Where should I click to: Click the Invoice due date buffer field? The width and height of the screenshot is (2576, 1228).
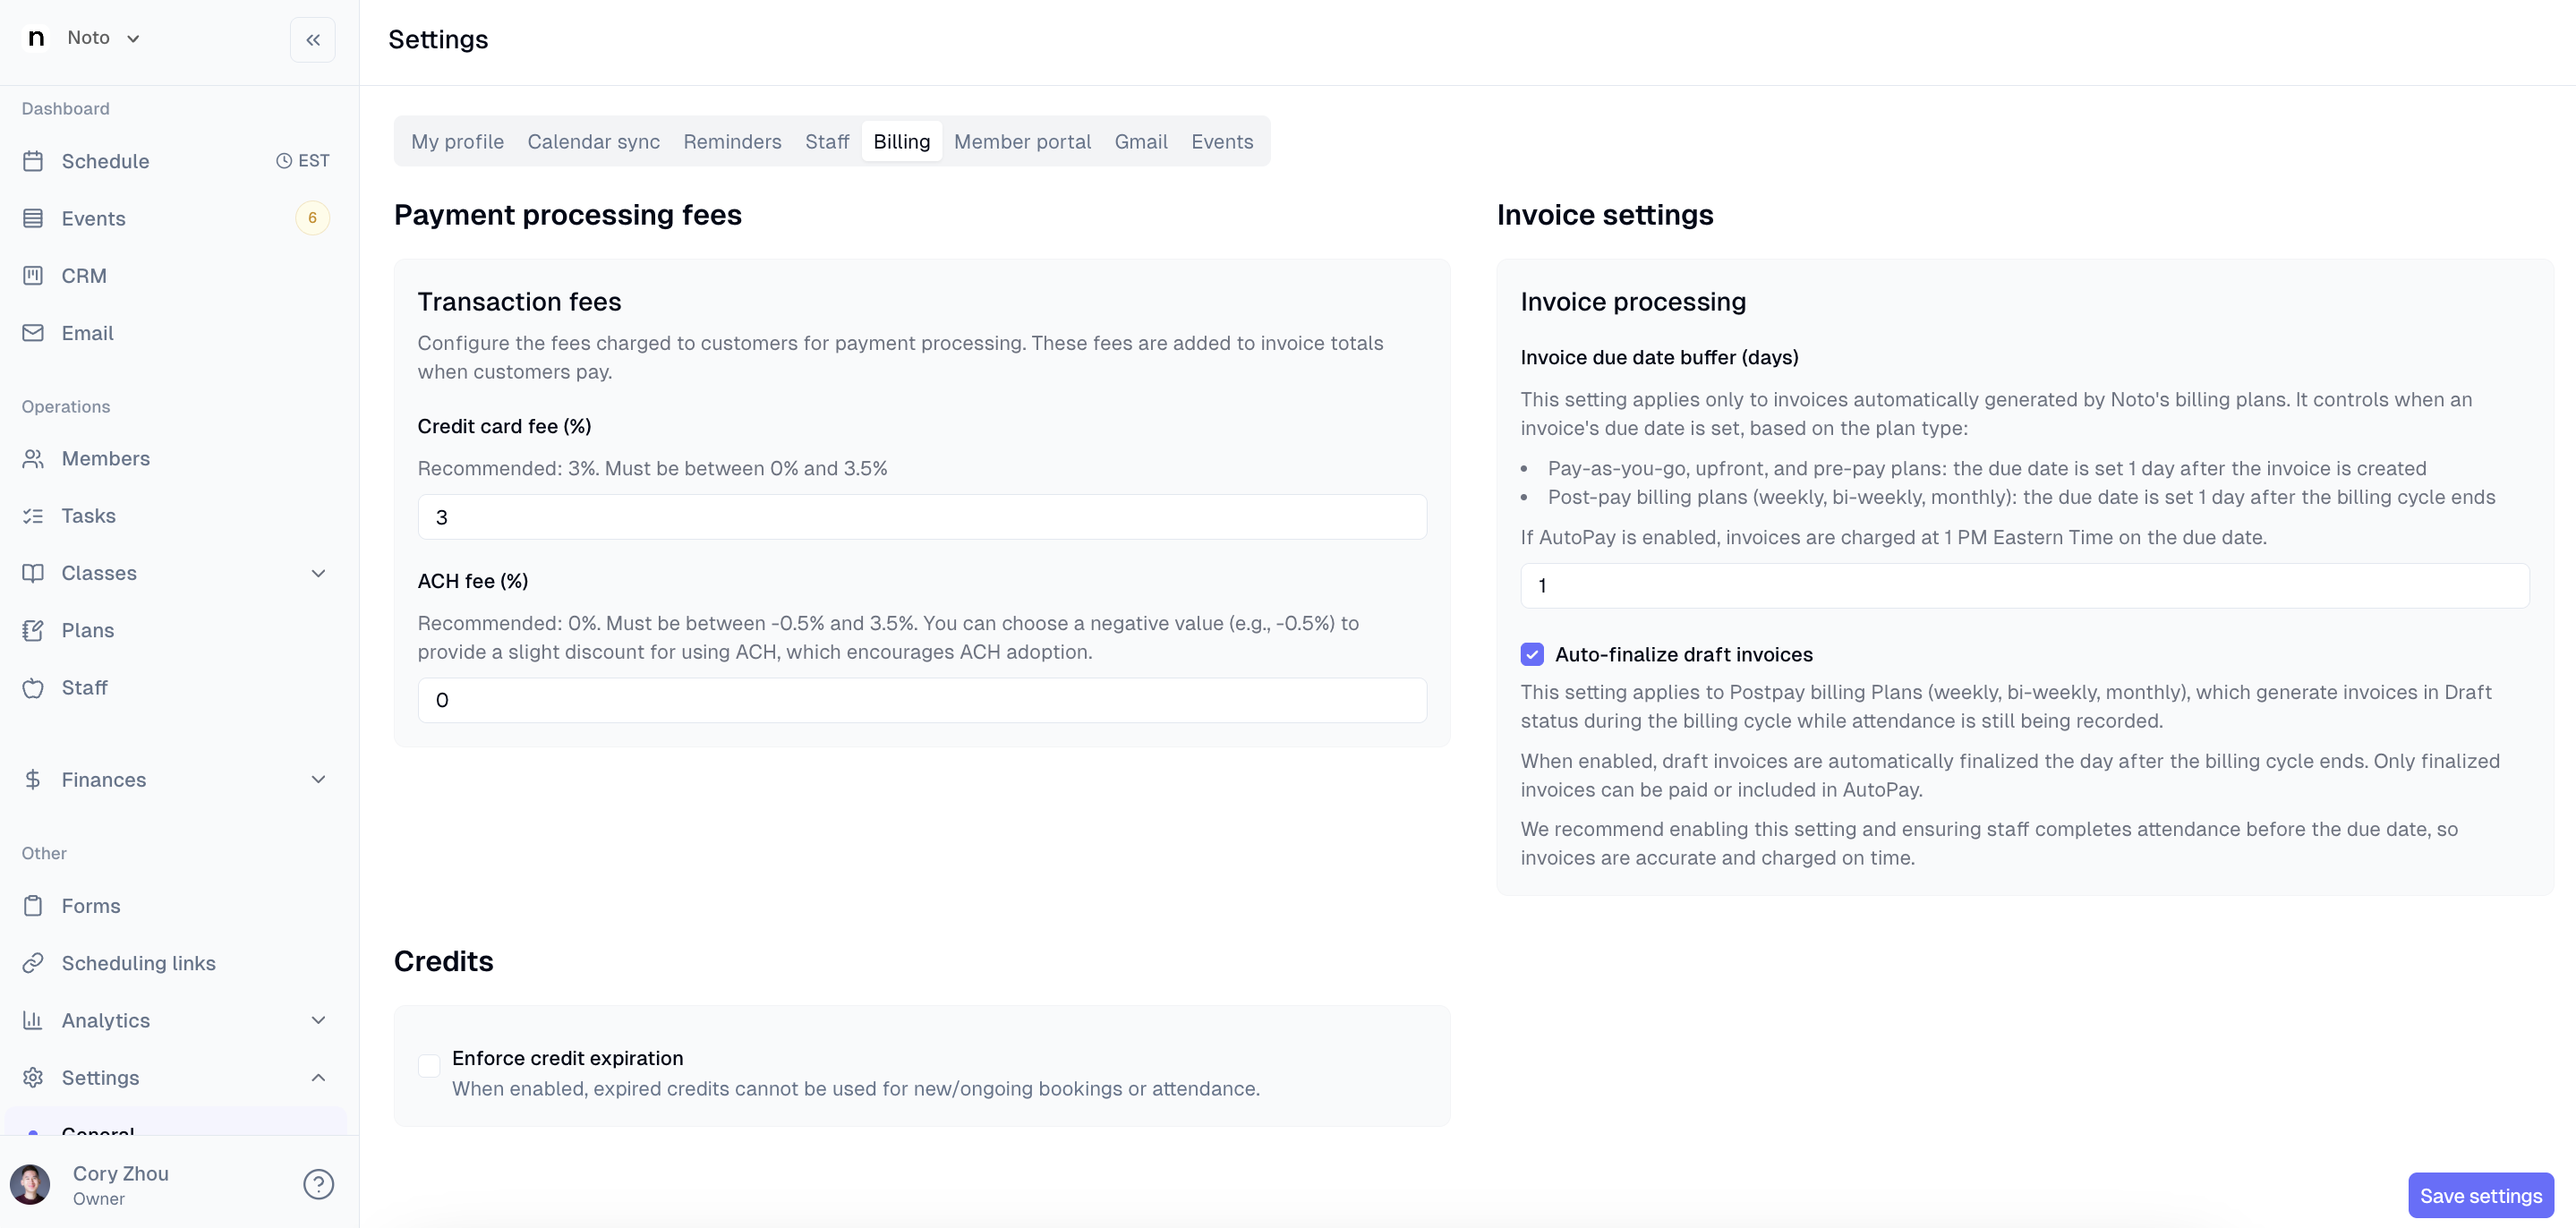(x=2025, y=586)
